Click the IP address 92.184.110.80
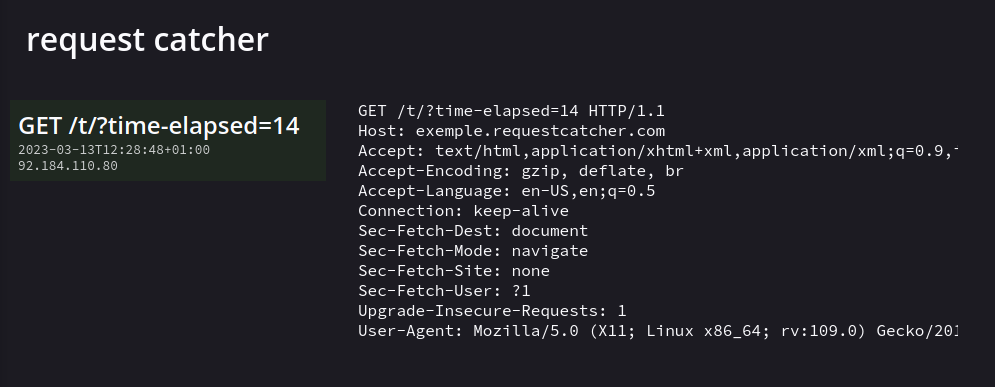Viewport: 995px width, 387px height. tap(68, 166)
